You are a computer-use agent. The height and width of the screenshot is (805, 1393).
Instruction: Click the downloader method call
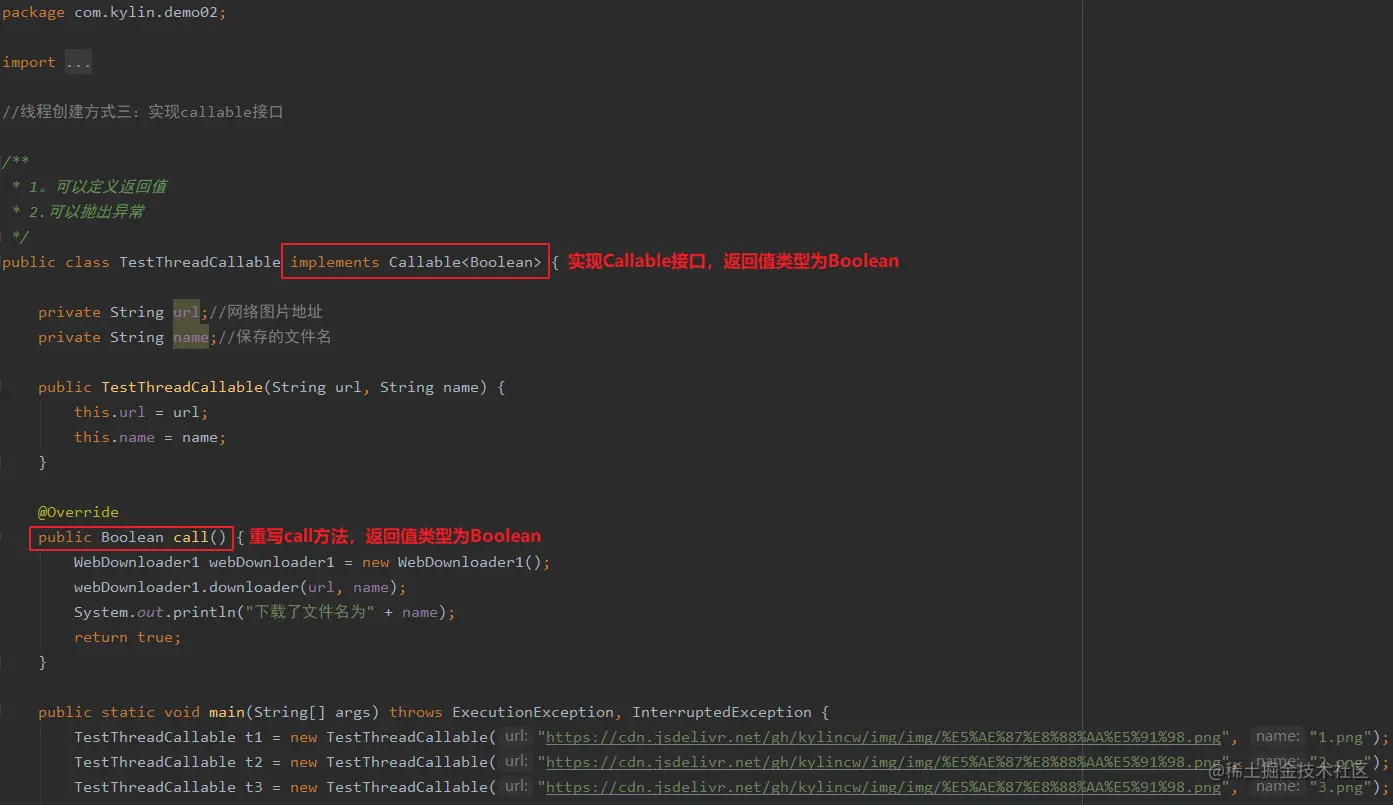point(253,587)
